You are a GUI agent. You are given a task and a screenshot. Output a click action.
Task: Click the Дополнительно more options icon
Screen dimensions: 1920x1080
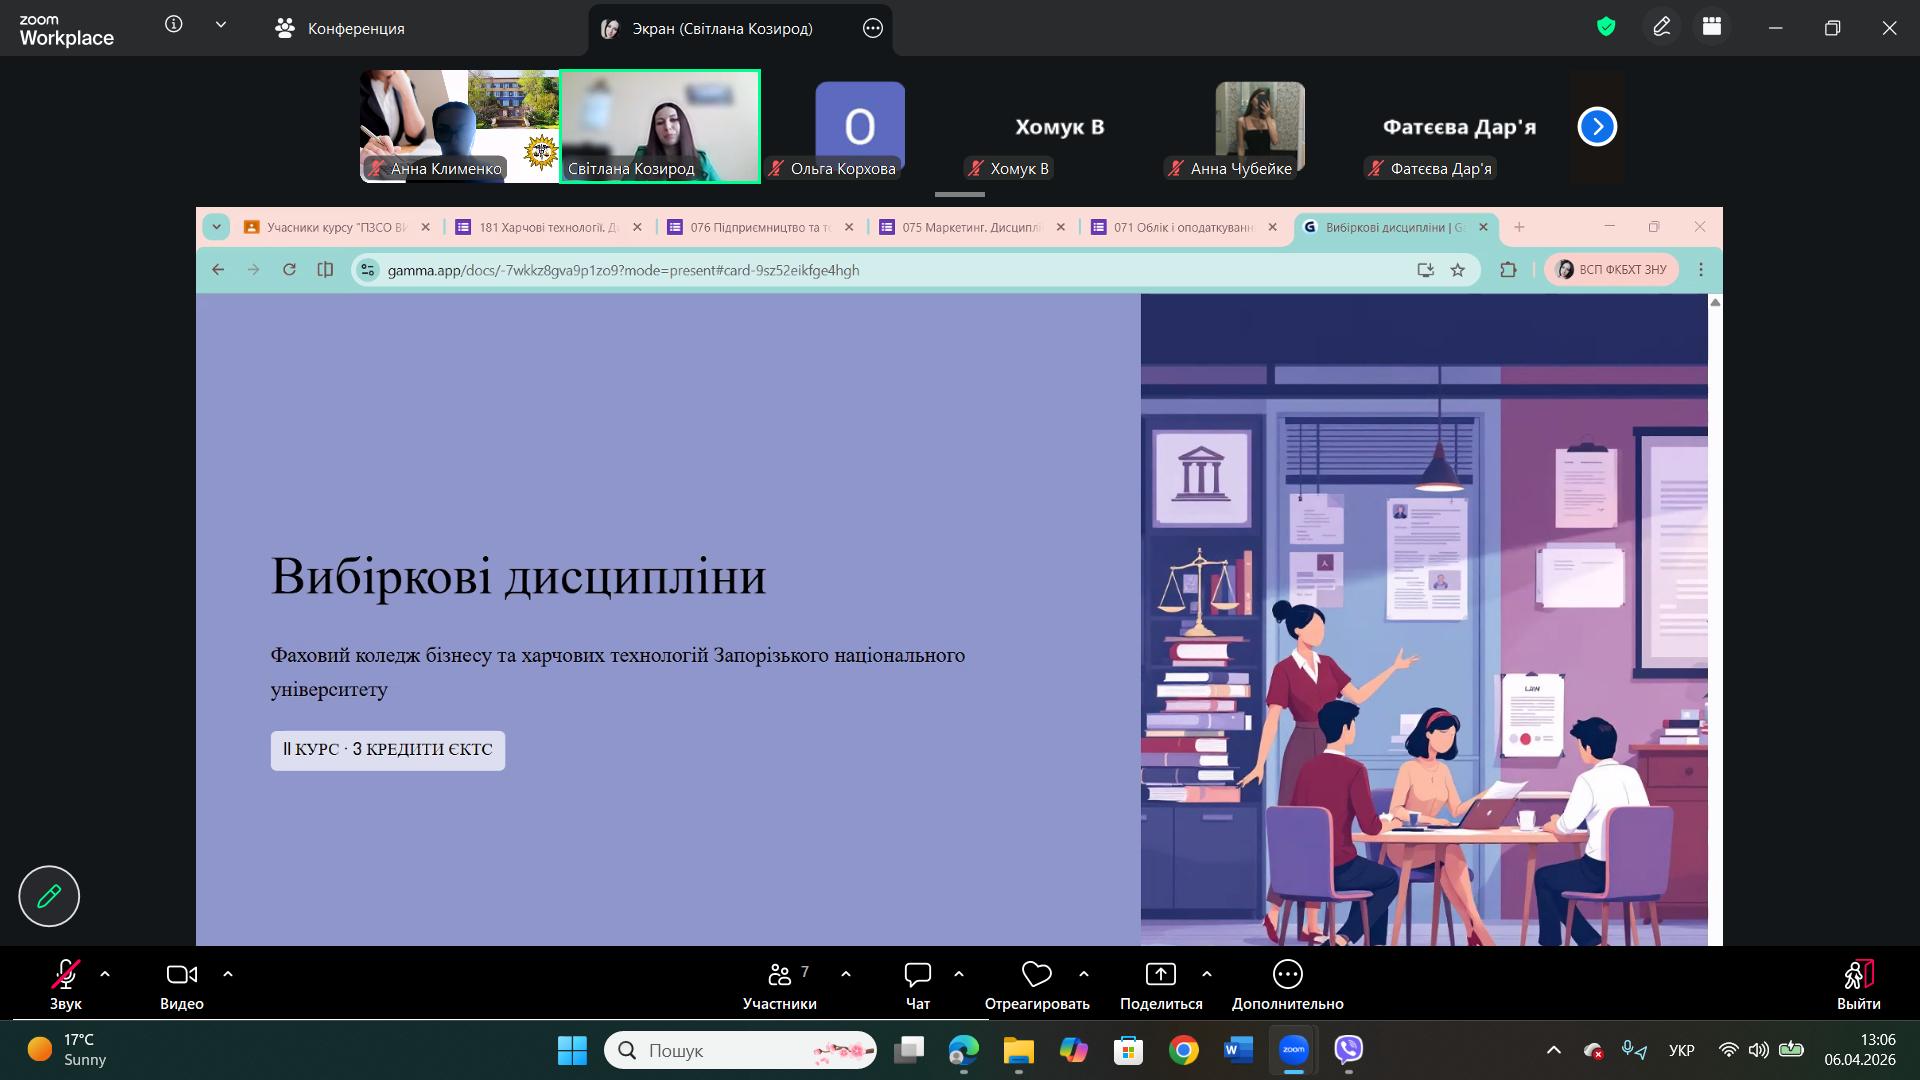click(1287, 975)
